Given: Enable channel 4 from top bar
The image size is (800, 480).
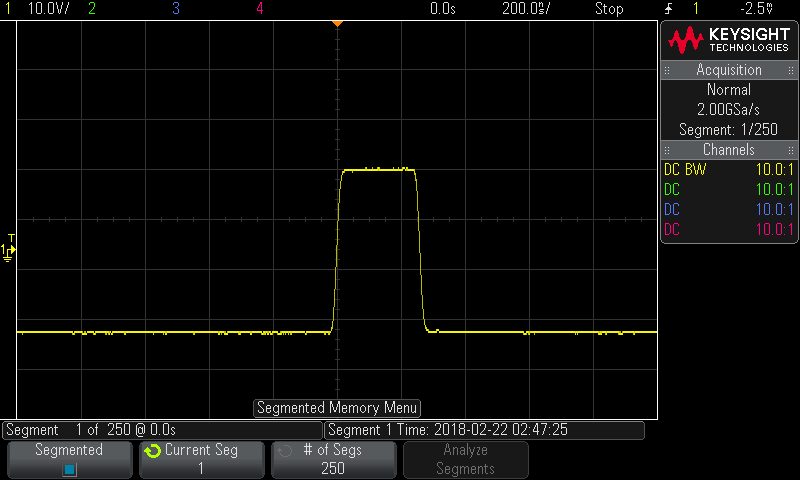Looking at the screenshot, I should click(260, 9).
